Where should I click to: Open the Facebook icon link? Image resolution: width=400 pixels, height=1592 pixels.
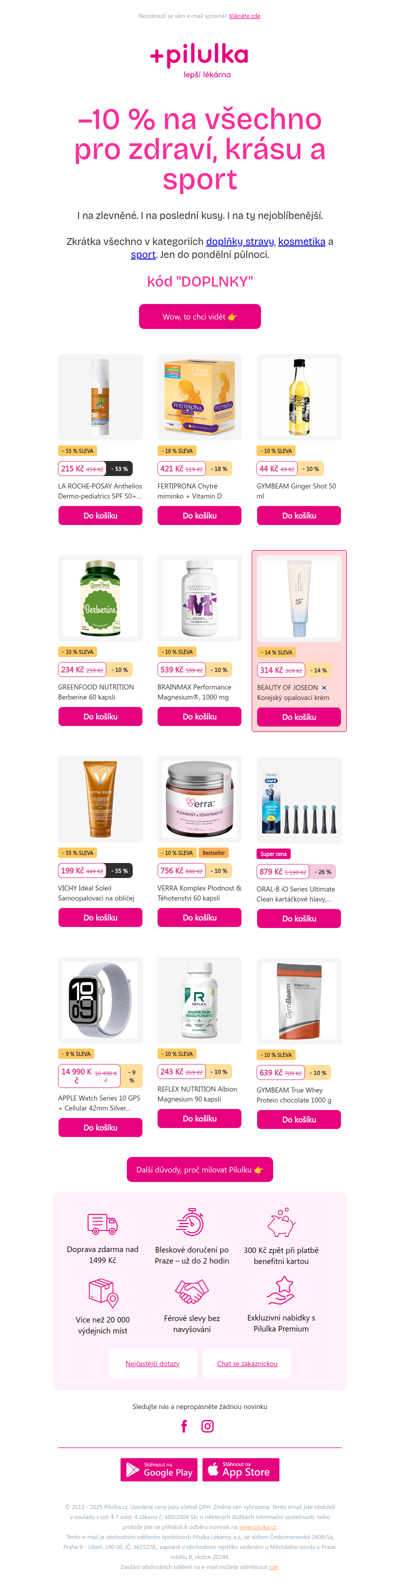[184, 1426]
